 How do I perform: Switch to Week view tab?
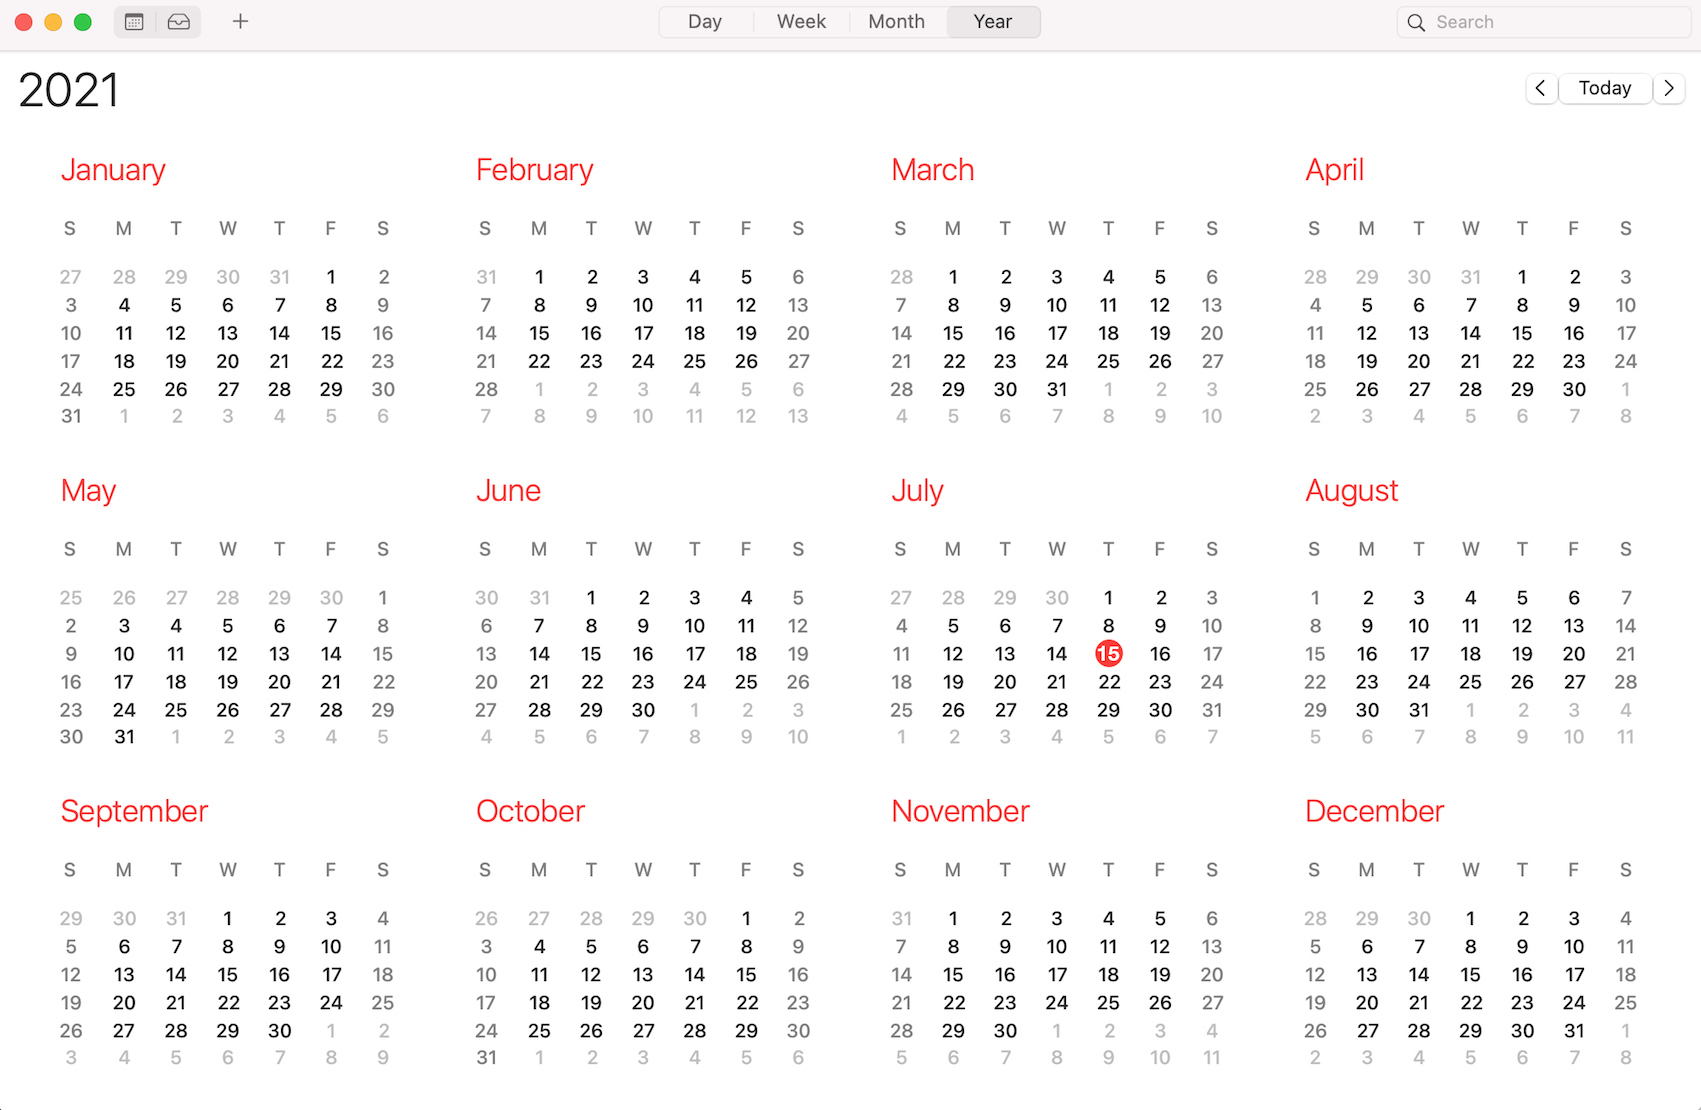(x=801, y=22)
